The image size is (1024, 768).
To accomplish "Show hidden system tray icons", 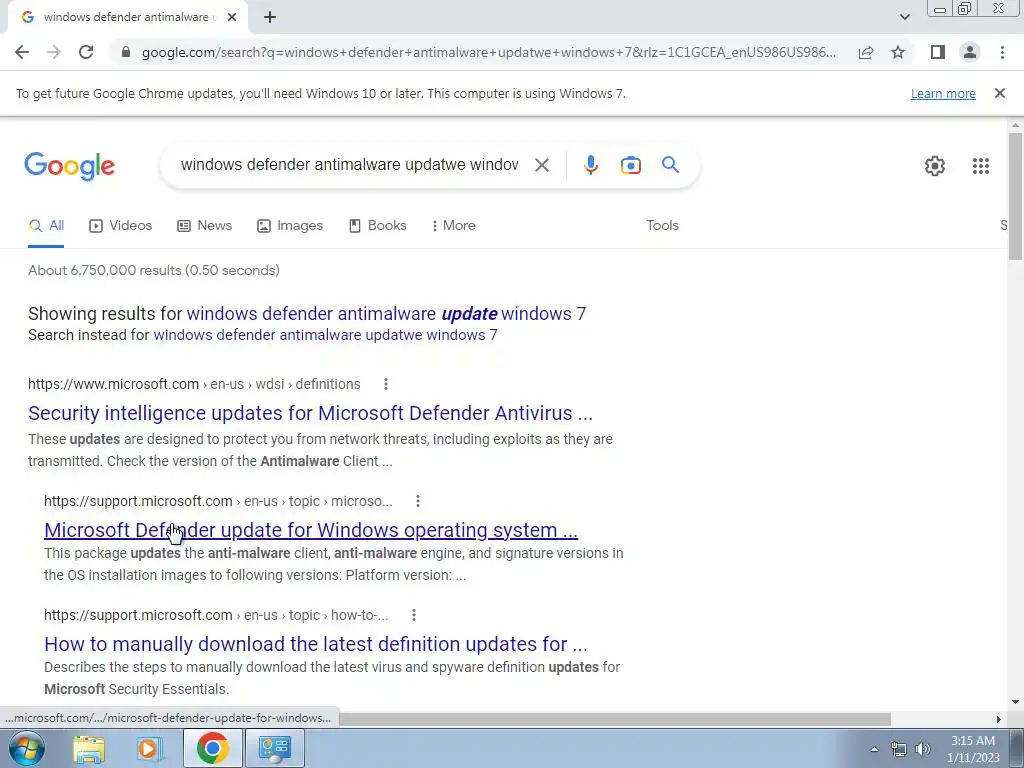I will coord(874,749).
